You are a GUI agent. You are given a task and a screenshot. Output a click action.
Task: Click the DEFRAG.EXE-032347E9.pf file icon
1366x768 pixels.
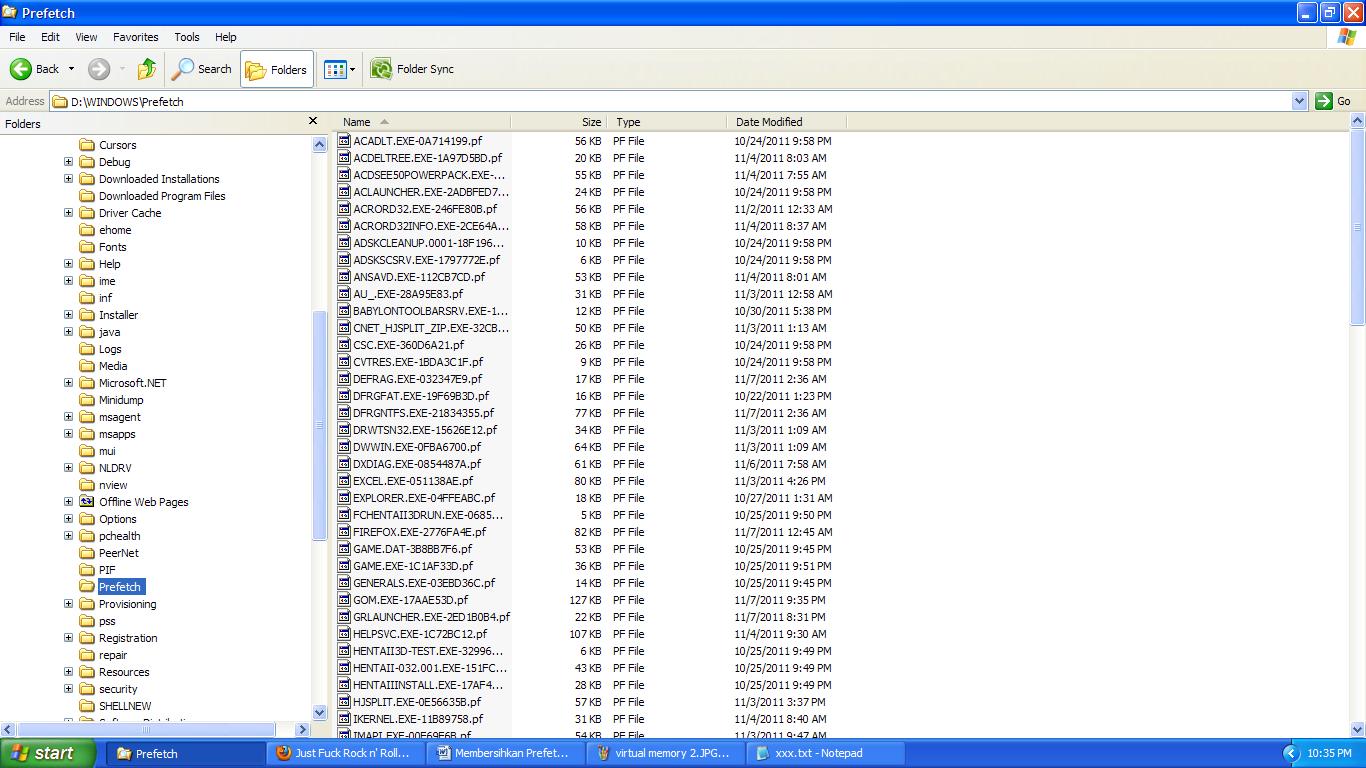[344, 379]
